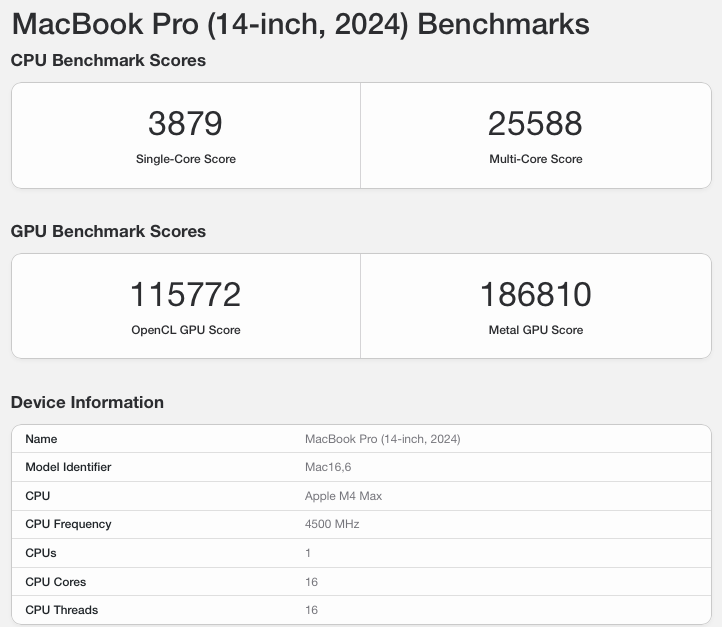Click the CPU Cores label
The height and width of the screenshot is (627, 722).
(x=56, y=582)
